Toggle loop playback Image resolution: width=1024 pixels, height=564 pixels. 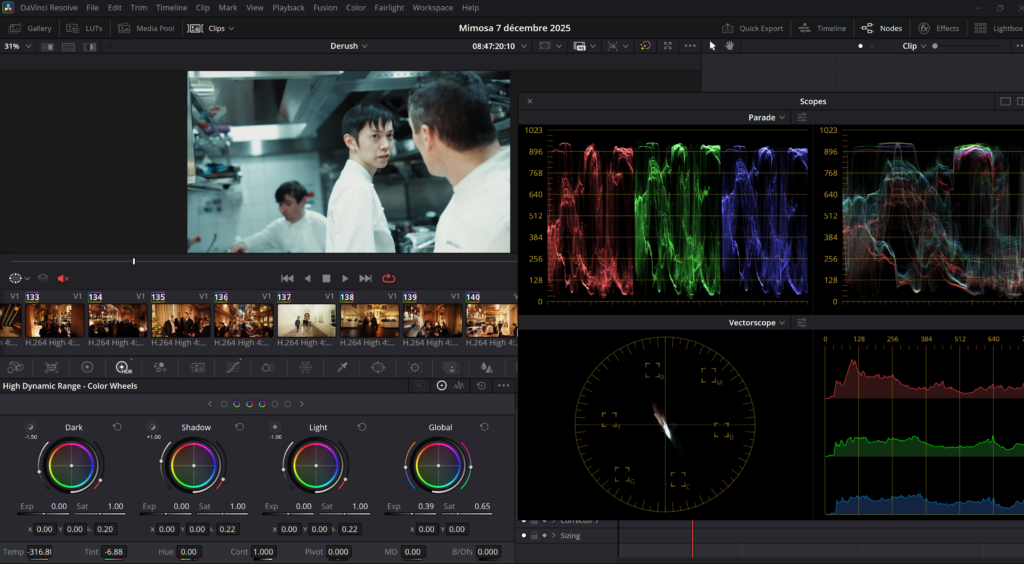pyautogui.click(x=388, y=278)
